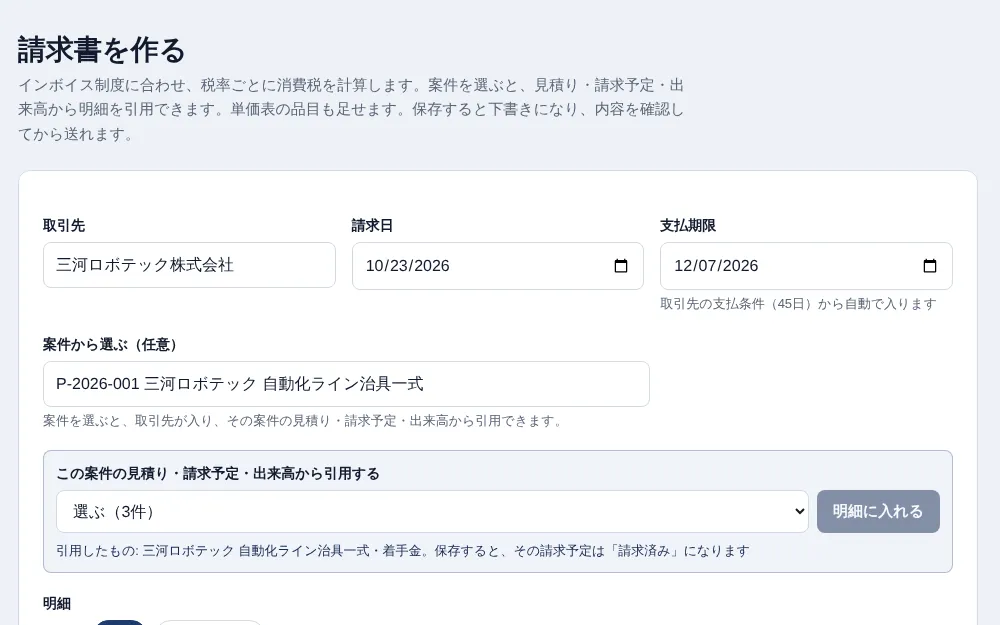Click the intro paragraph starting インボイス制度に合わせ
1000x625 pixels.
point(351,110)
